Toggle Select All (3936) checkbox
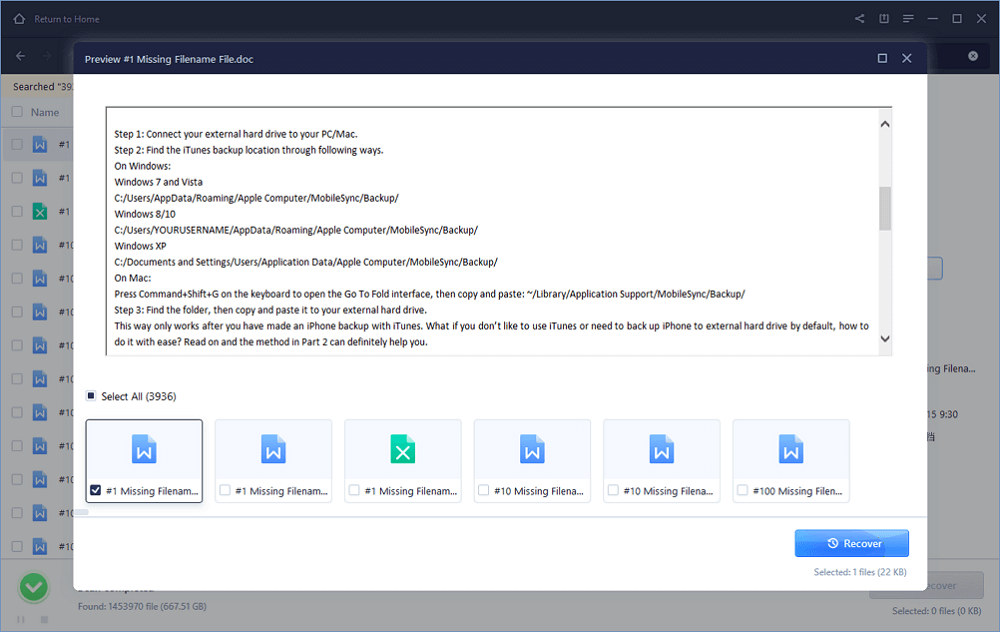 (91, 396)
